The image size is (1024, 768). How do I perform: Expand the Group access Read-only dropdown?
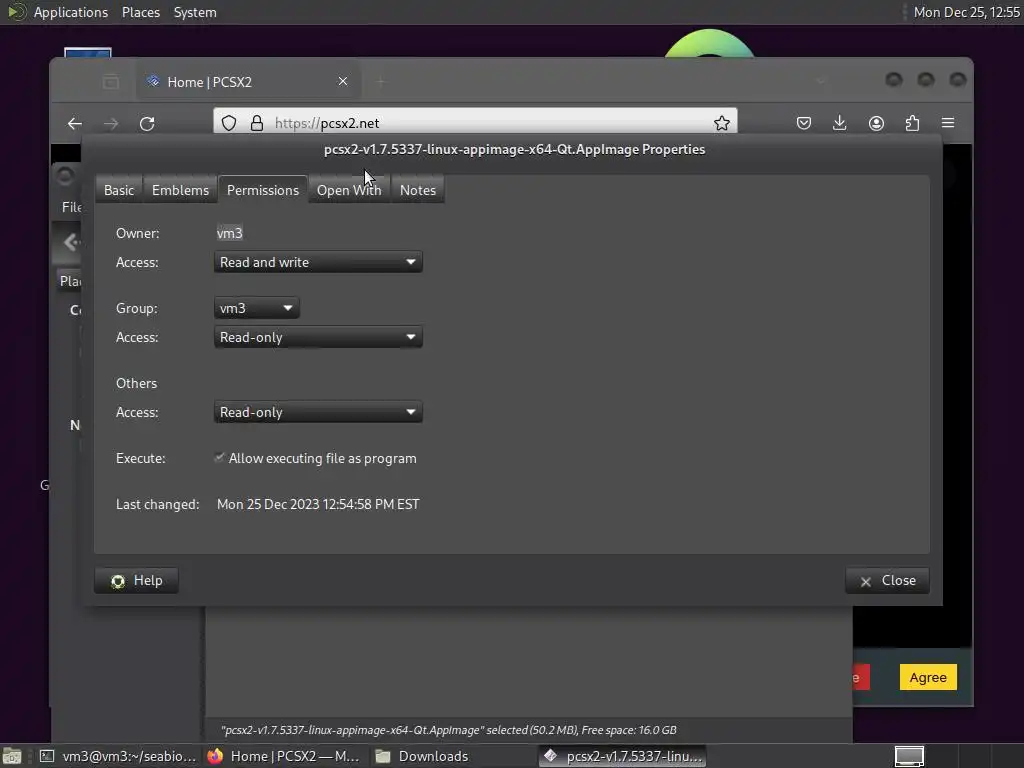click(318, 338)
